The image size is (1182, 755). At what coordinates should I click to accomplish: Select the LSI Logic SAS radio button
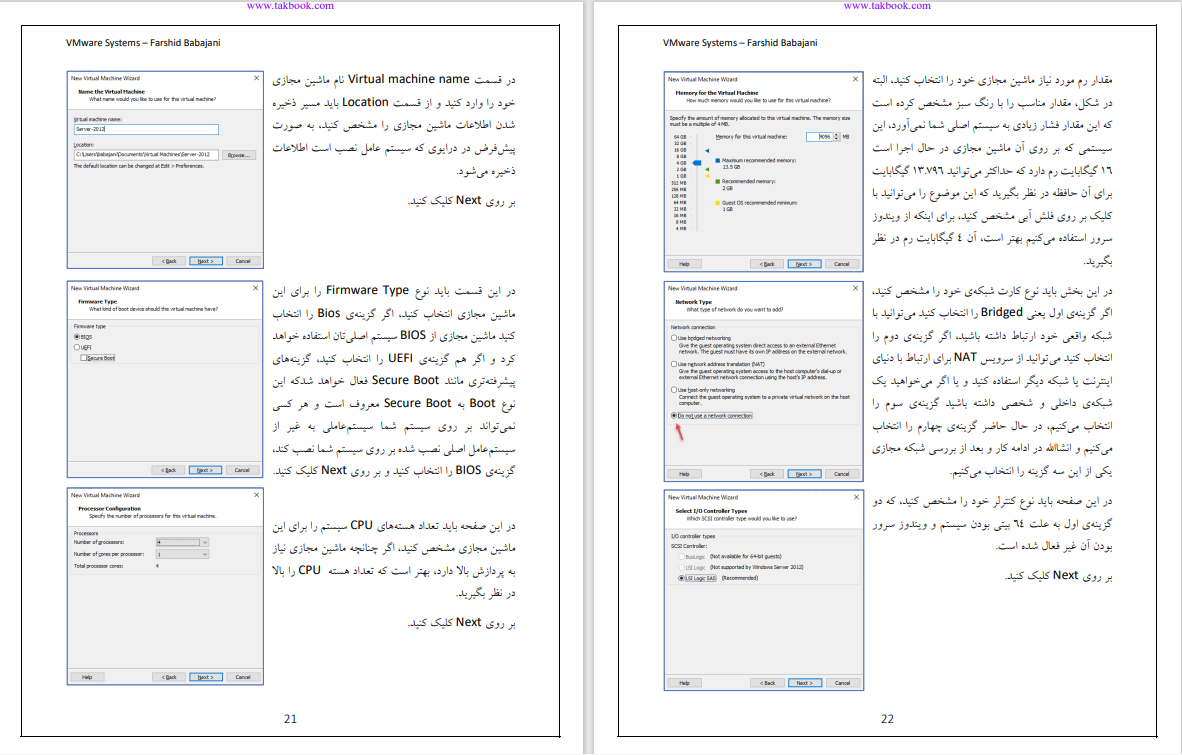[x=681, y=579]
